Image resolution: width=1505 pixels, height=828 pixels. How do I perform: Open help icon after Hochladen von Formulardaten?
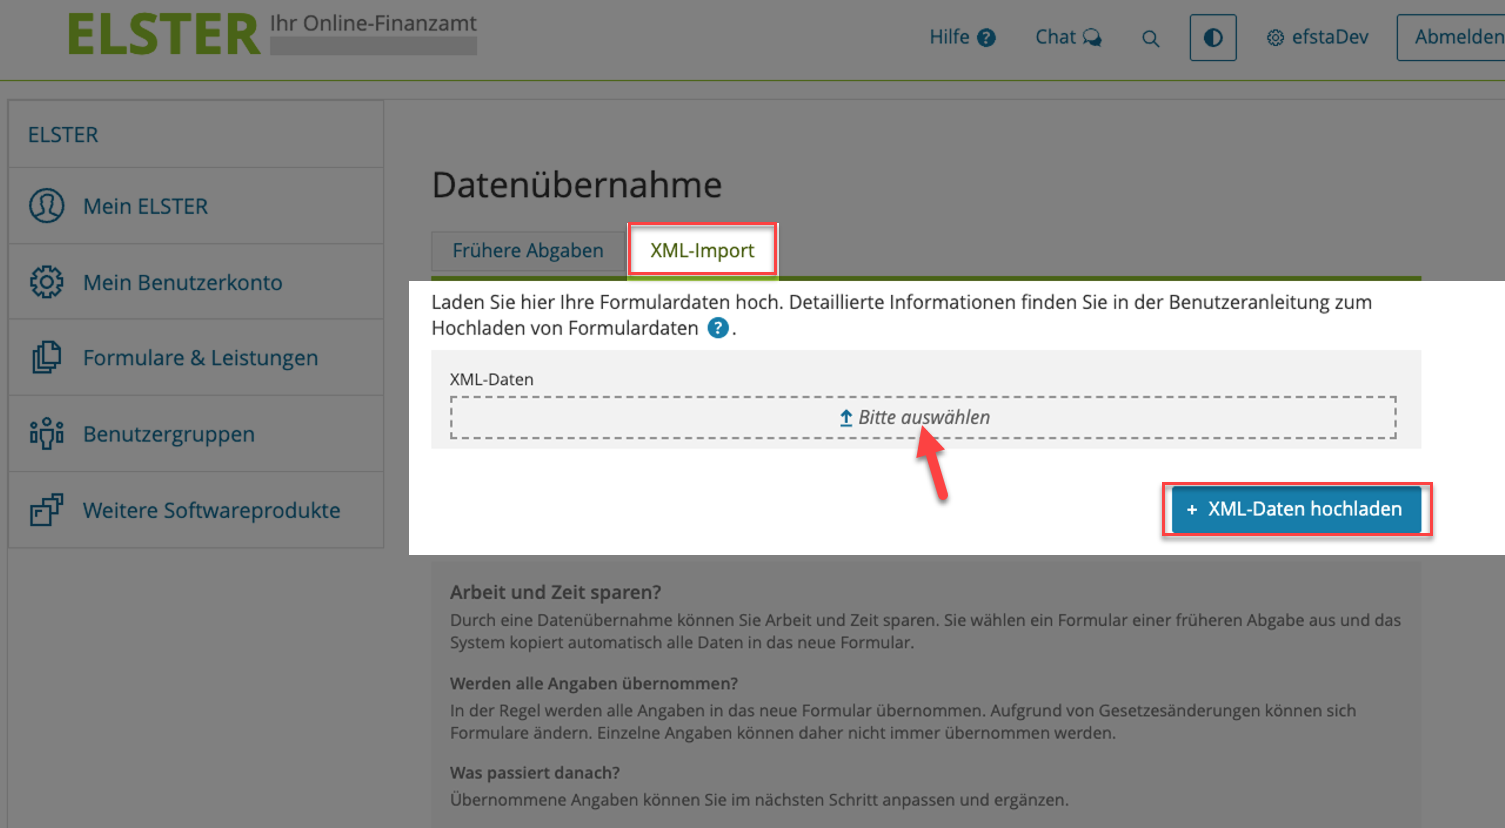pos(718,328)
